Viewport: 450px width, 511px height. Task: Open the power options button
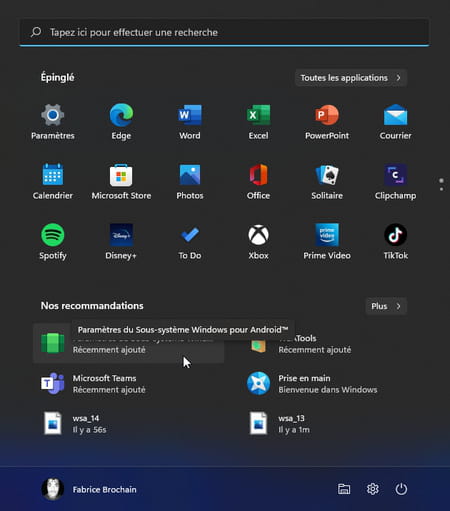[401, 489]
